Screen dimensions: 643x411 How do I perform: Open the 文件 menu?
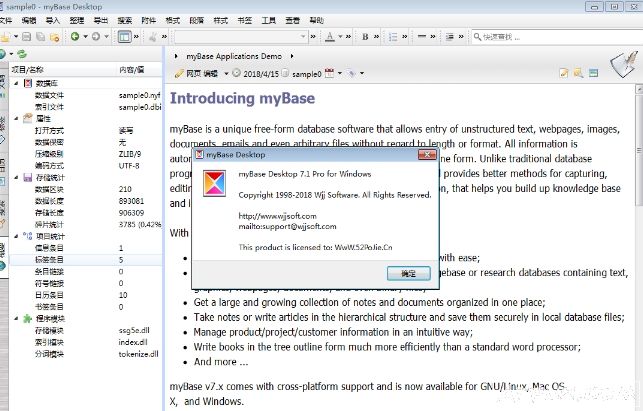pyautogui.click(x=5, y=21)
